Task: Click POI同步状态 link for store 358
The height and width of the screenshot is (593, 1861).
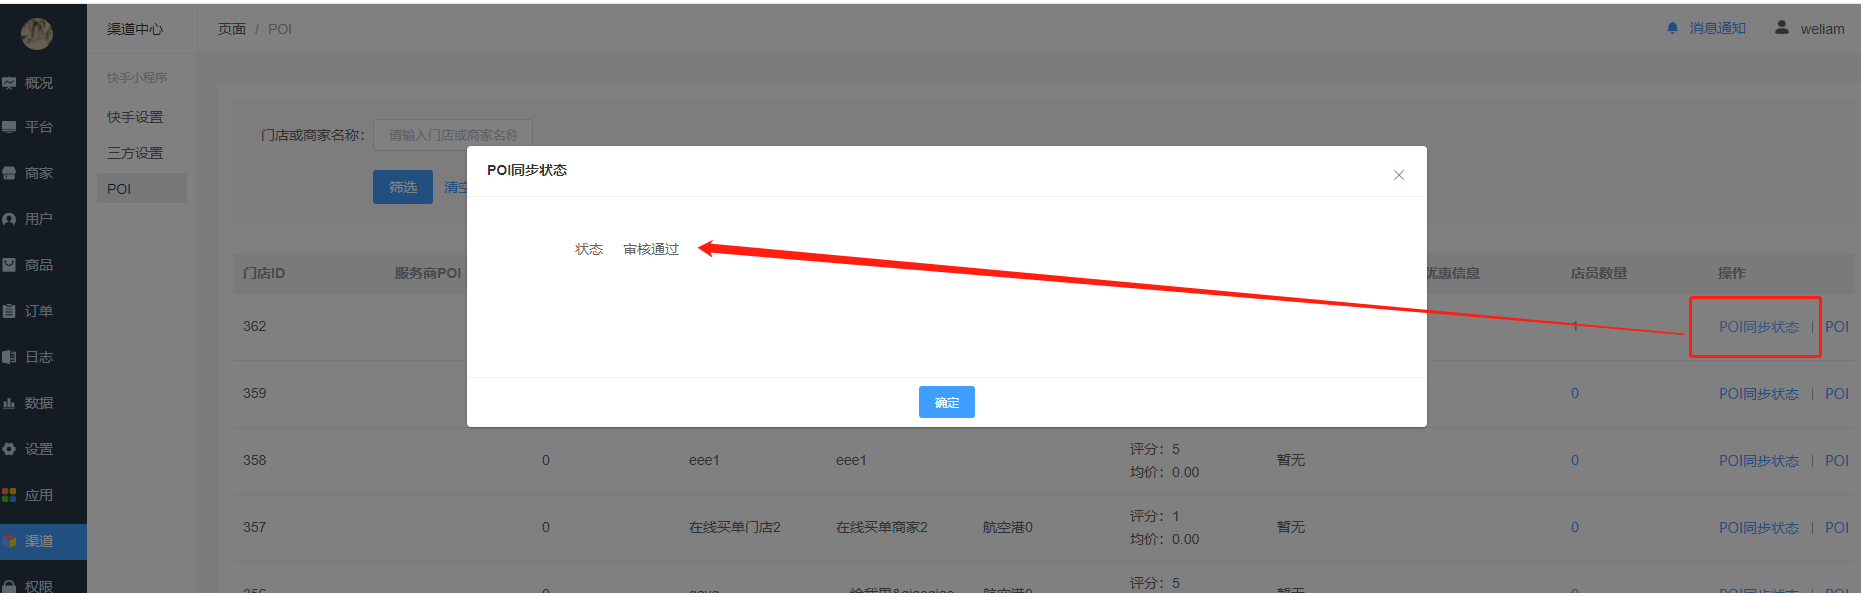Action: pos(1758,461)
